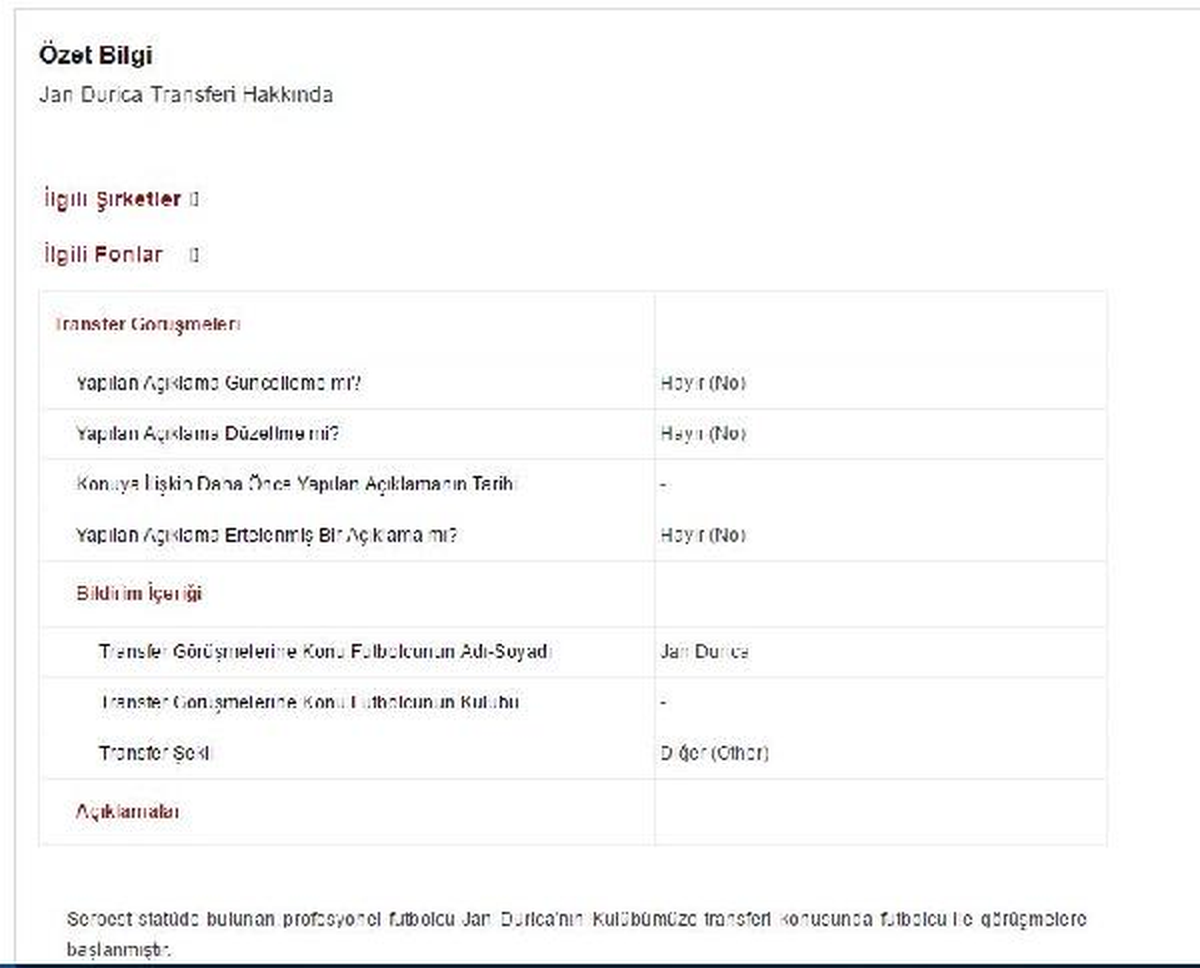1200x968 pixels.
Task: Click the Hayır (No) value for Güncelleme
Action: 703,383
